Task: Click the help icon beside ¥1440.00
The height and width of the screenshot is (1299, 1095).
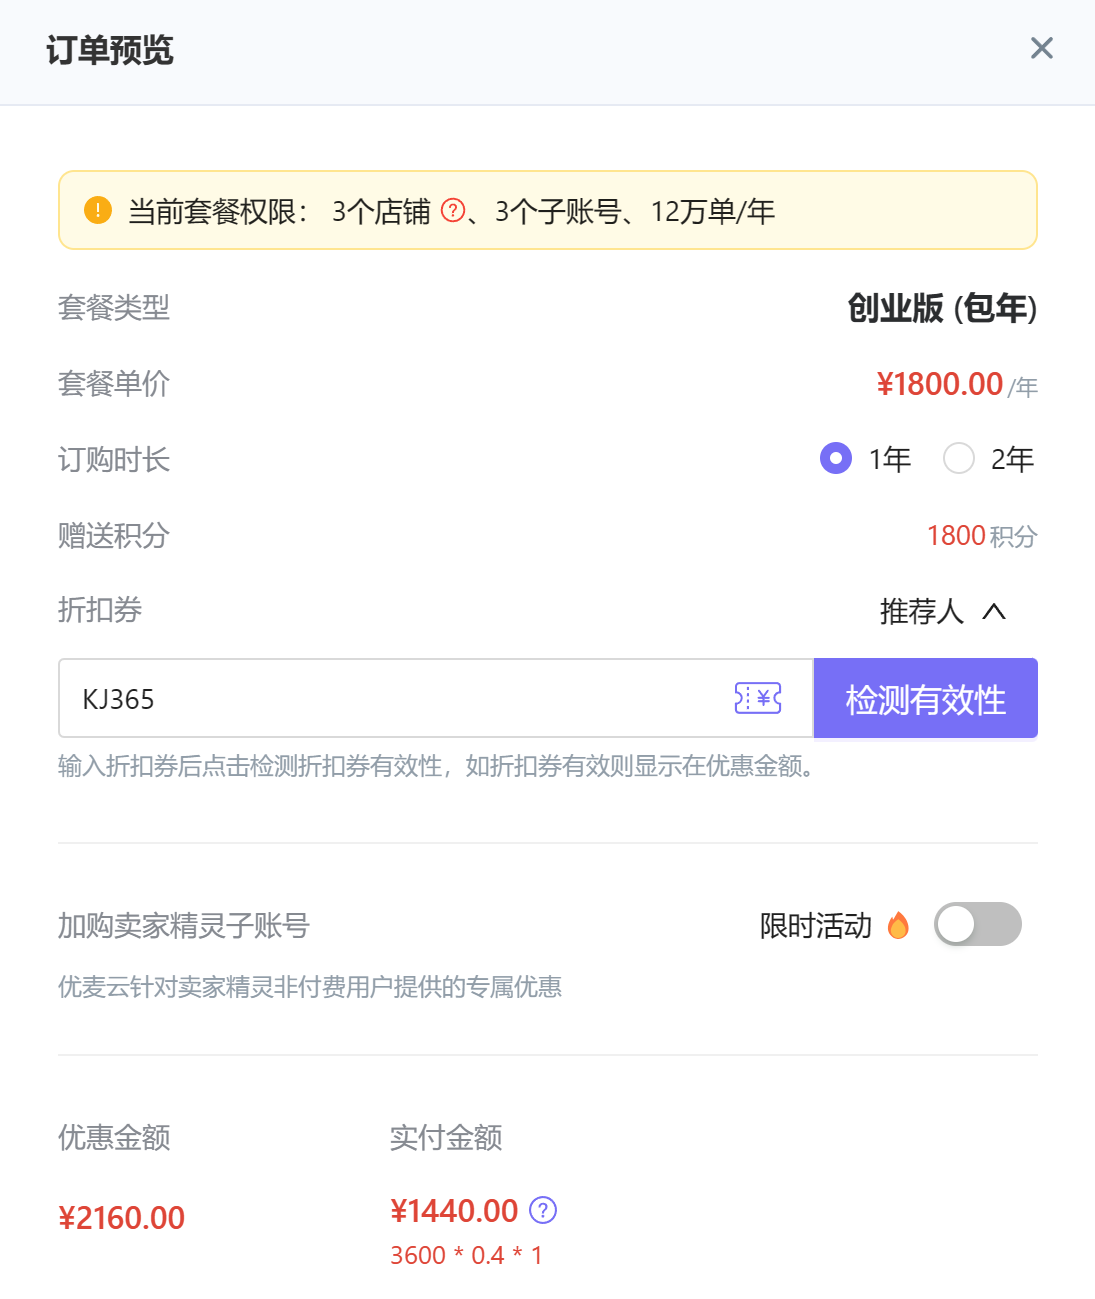Action: (543, 1210)
